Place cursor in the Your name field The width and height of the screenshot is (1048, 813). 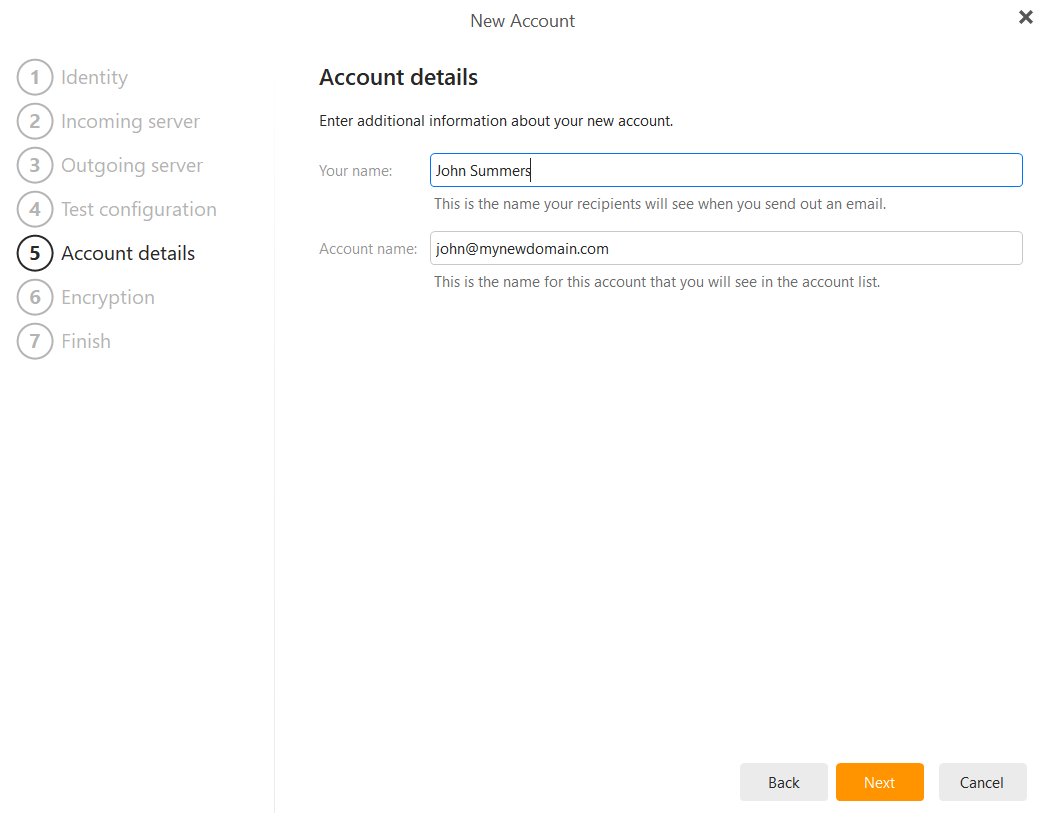pos(726,170)
